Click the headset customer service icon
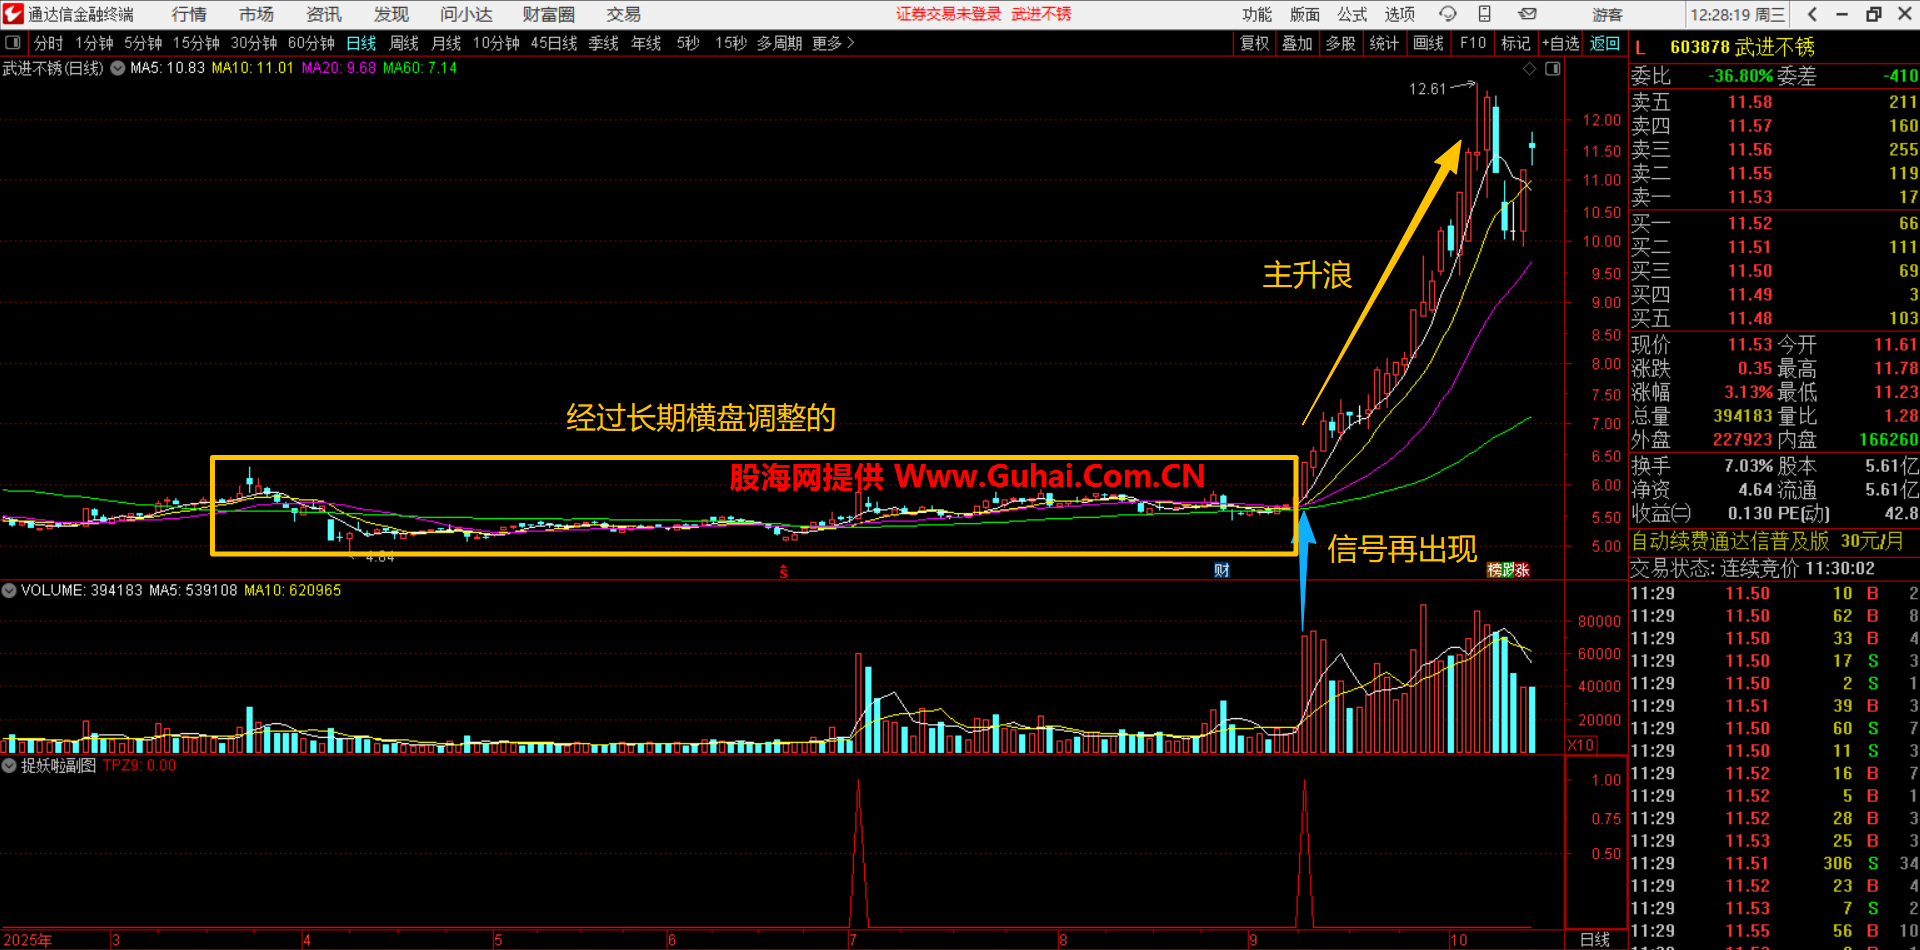The height and width of the screenshot is (950, 1920). pos(1447,14)
